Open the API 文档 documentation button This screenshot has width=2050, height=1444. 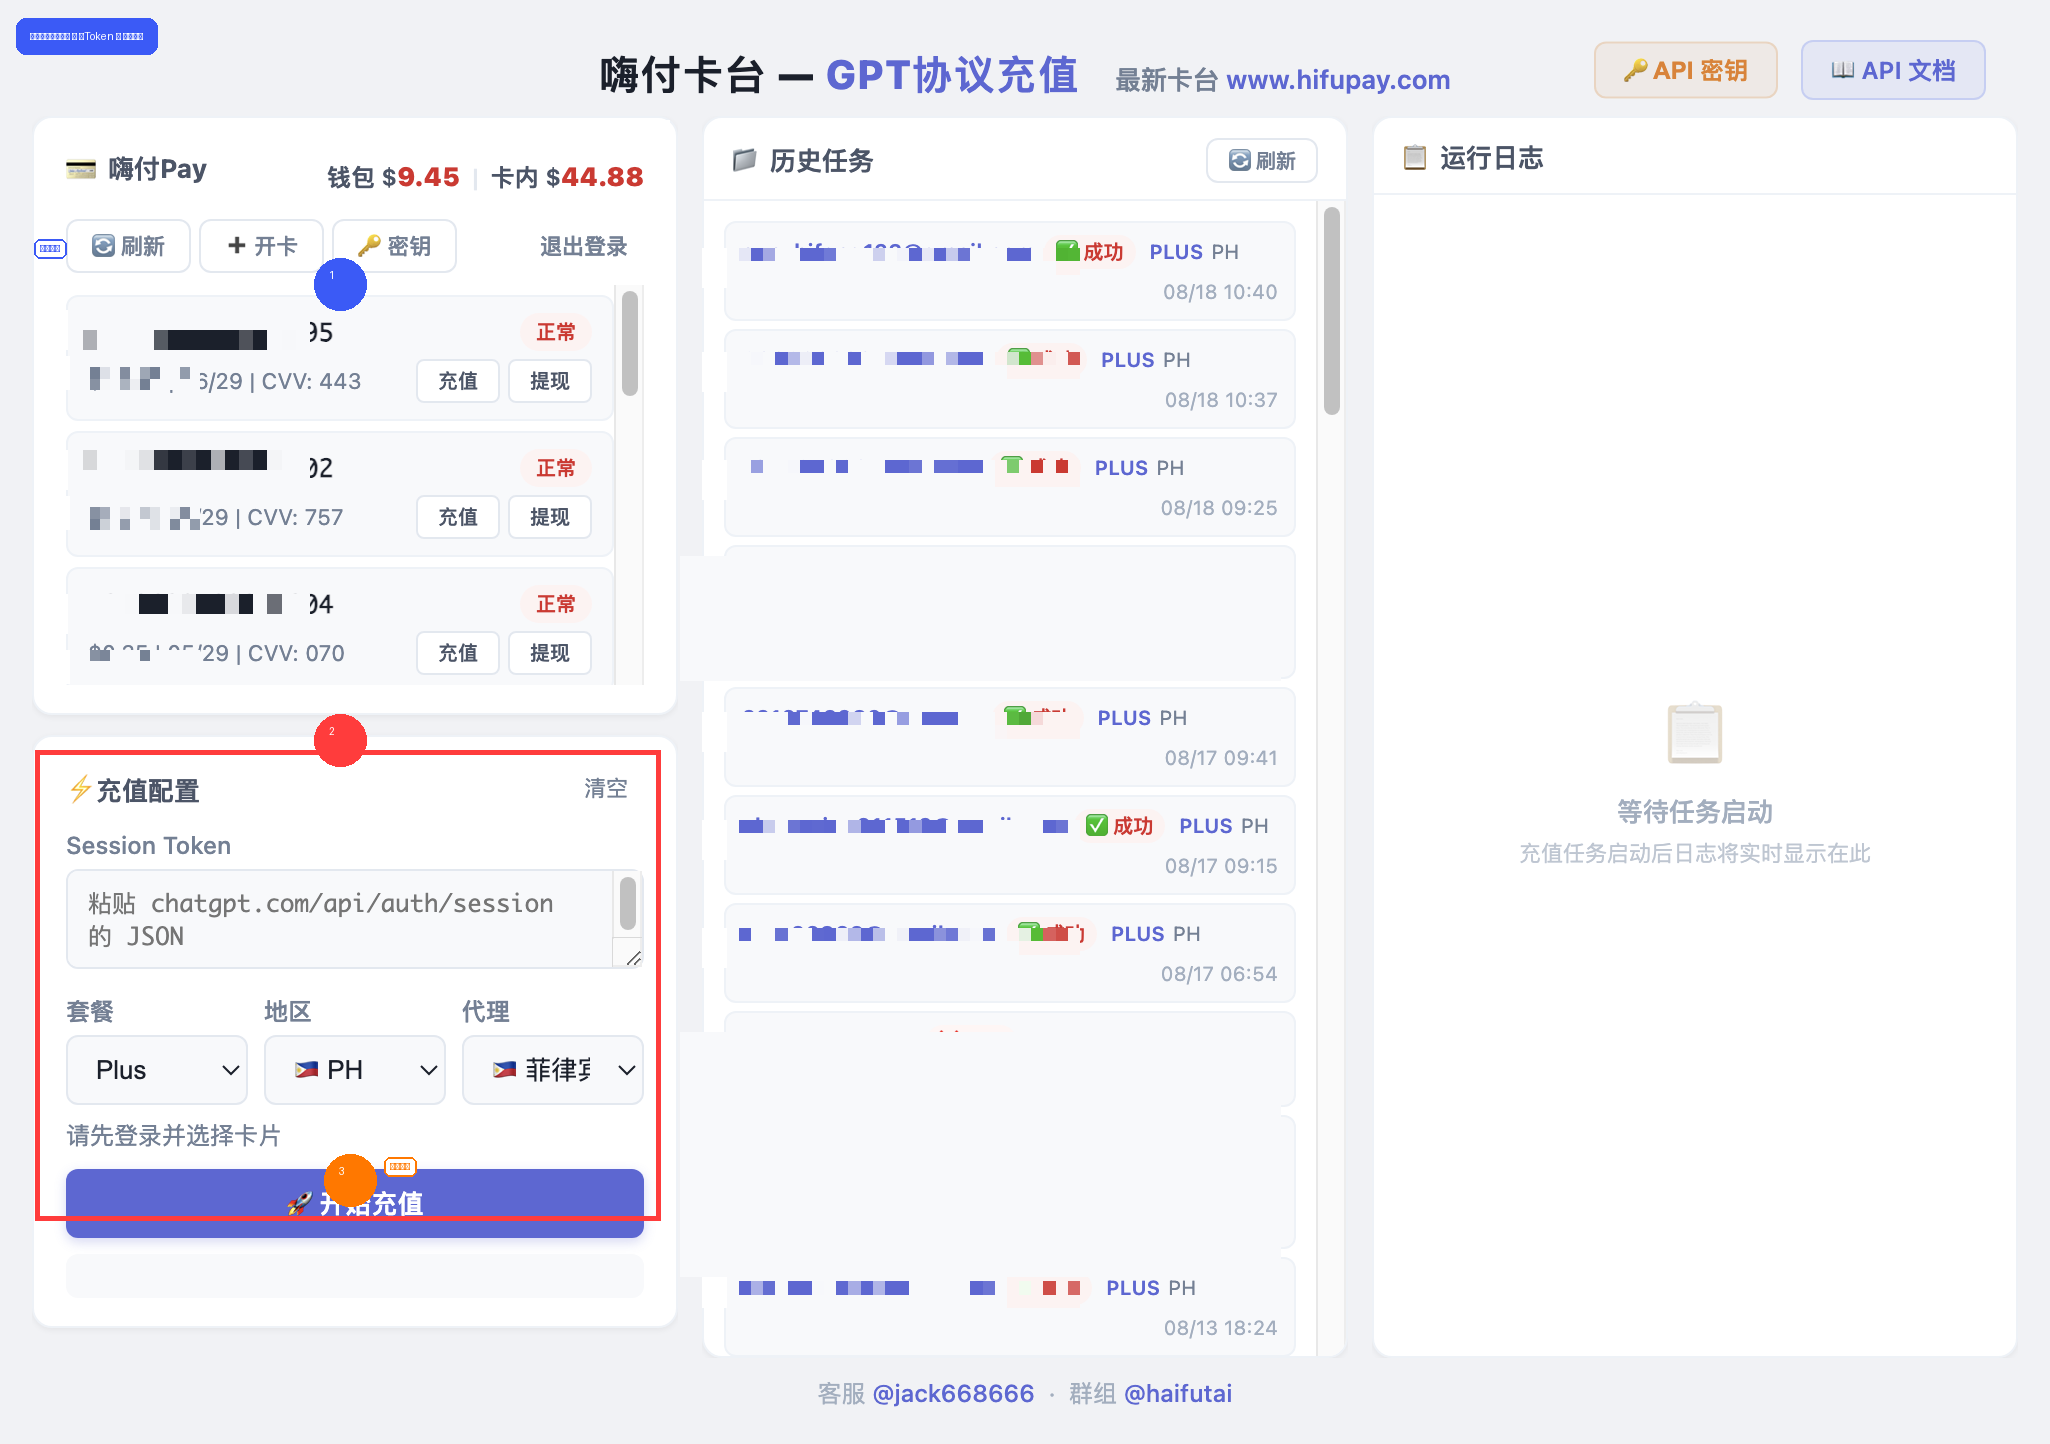pos(1893,70)
